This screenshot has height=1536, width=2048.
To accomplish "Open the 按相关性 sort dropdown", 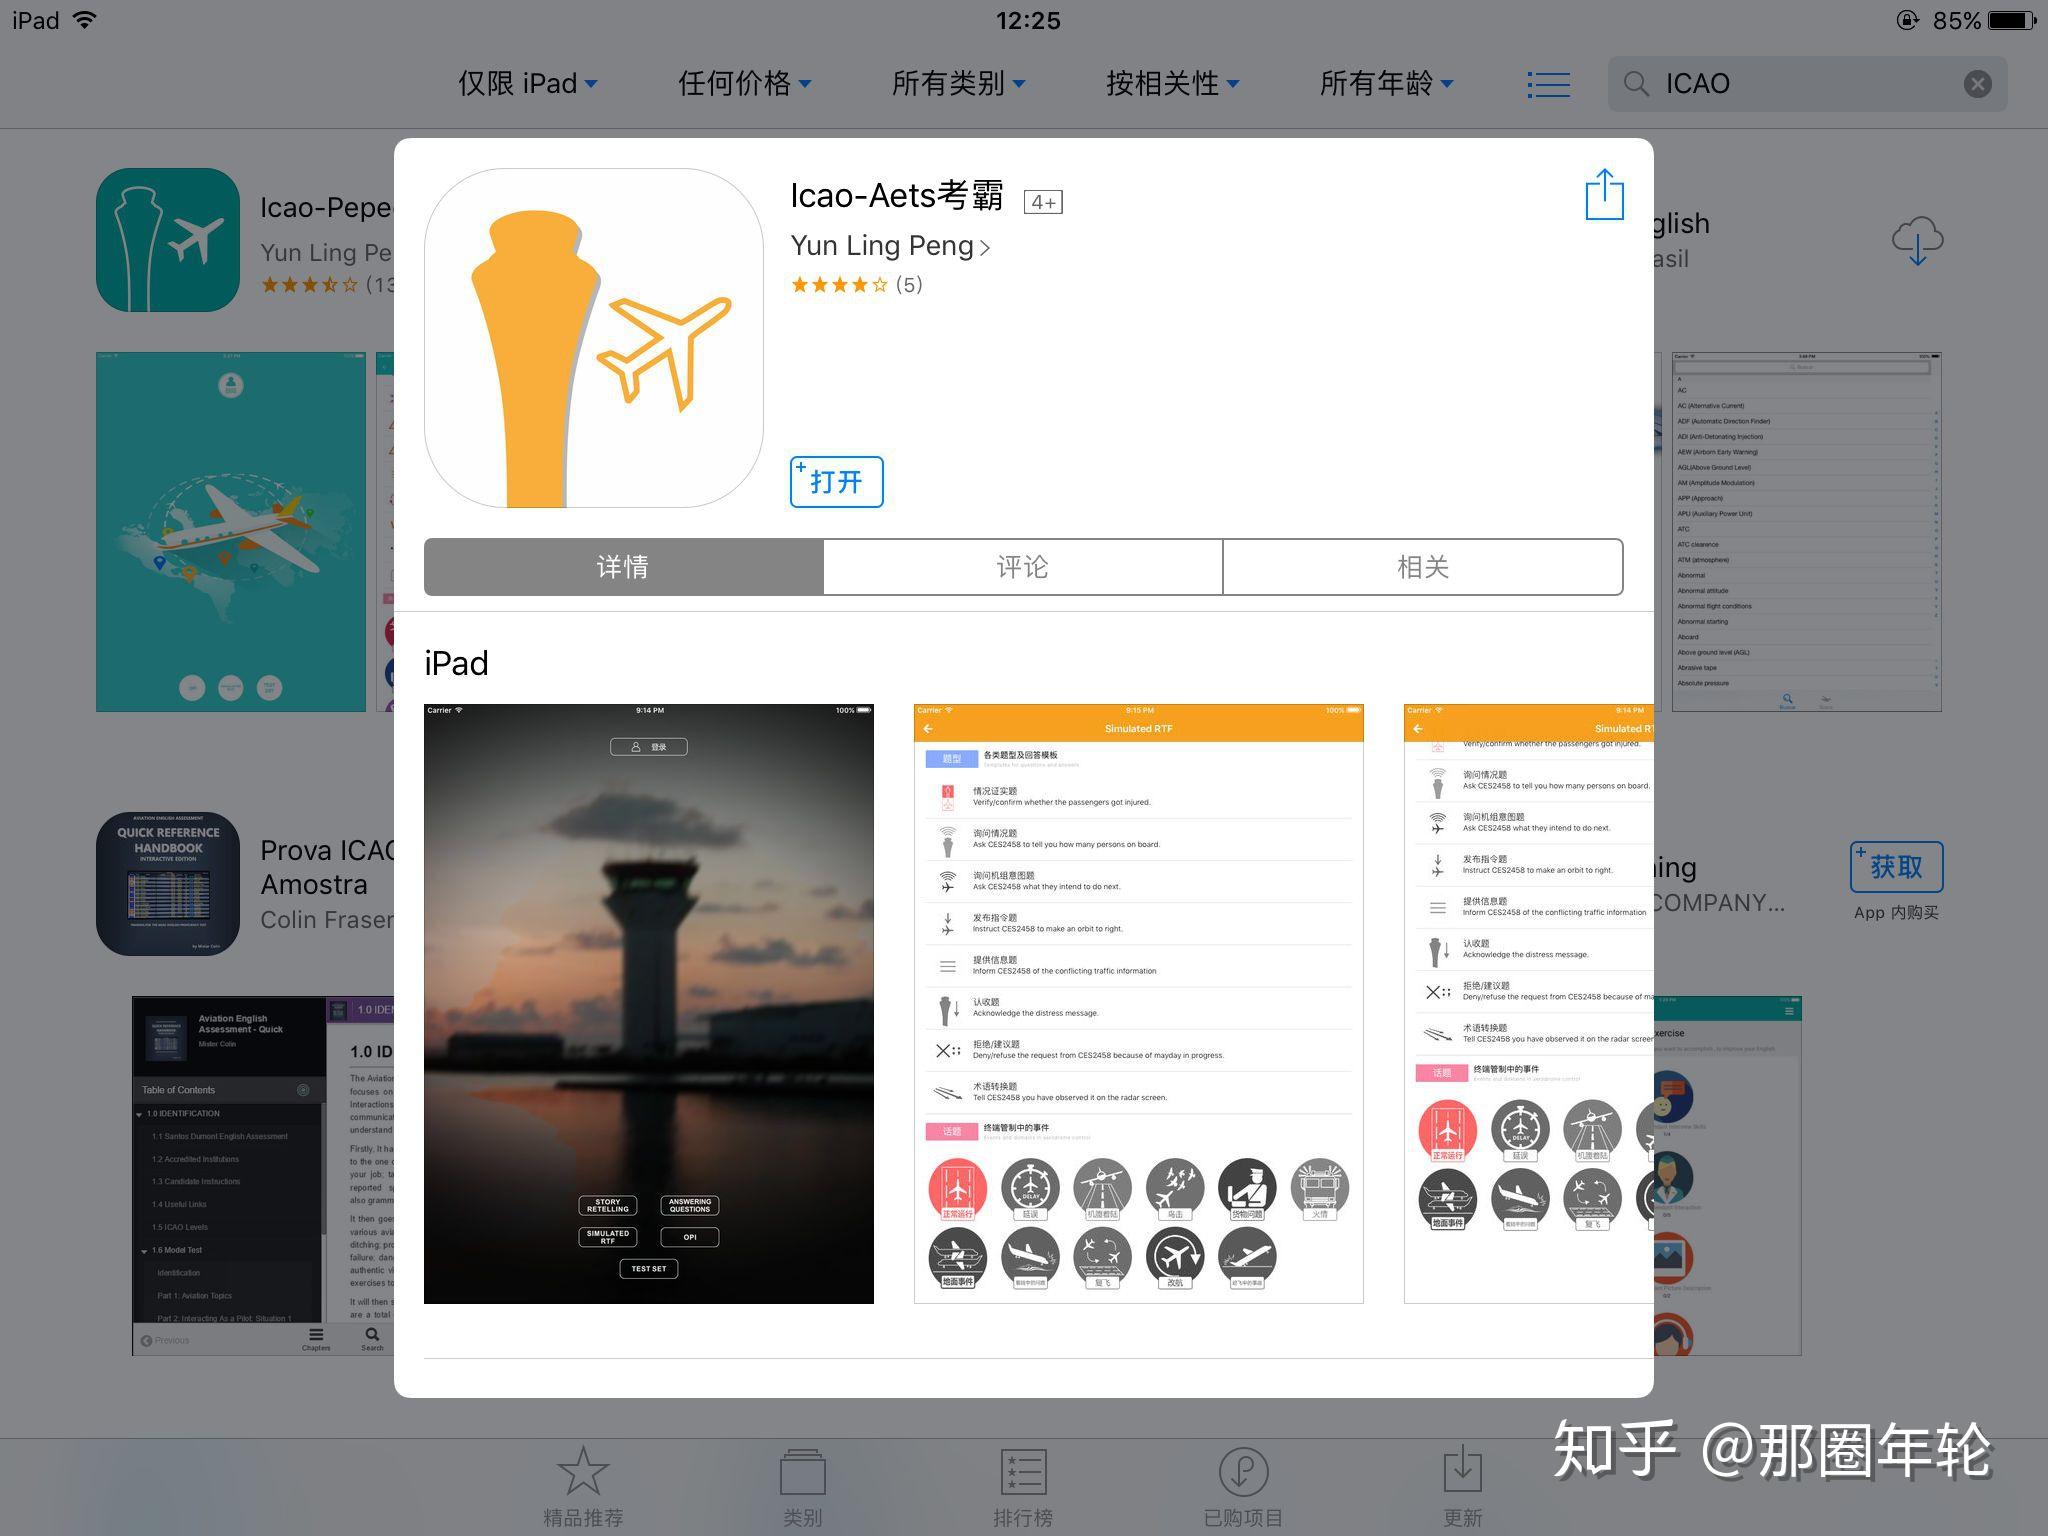I will click(1172, 84).
